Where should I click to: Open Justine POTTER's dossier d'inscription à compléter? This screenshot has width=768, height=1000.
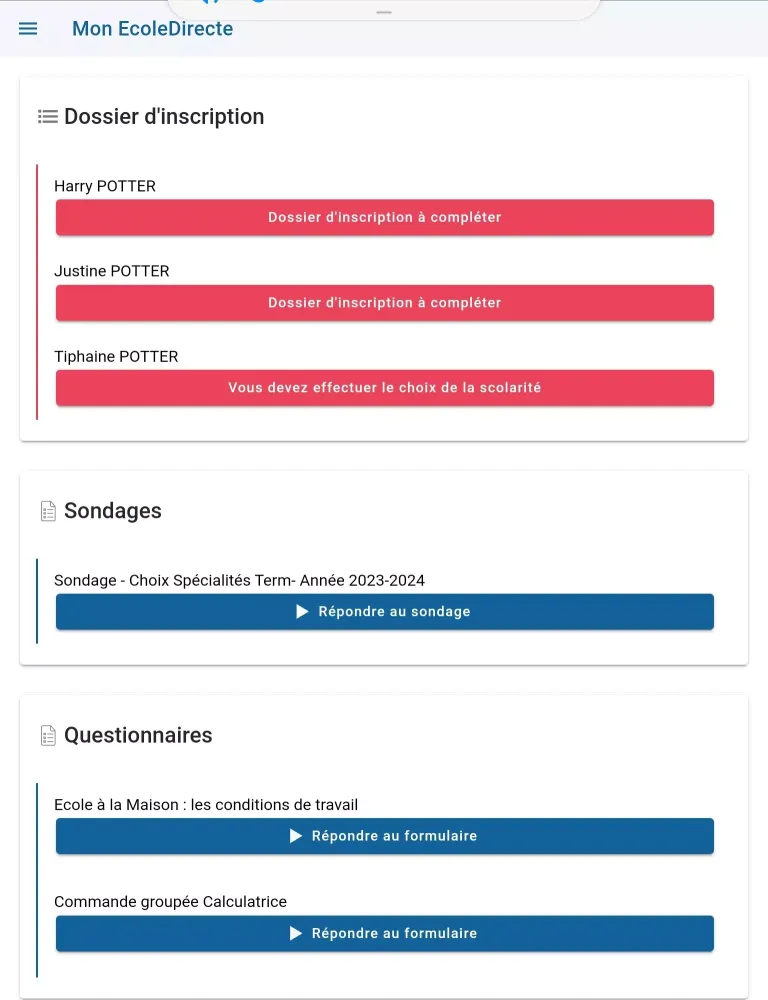tap(384, 303)
